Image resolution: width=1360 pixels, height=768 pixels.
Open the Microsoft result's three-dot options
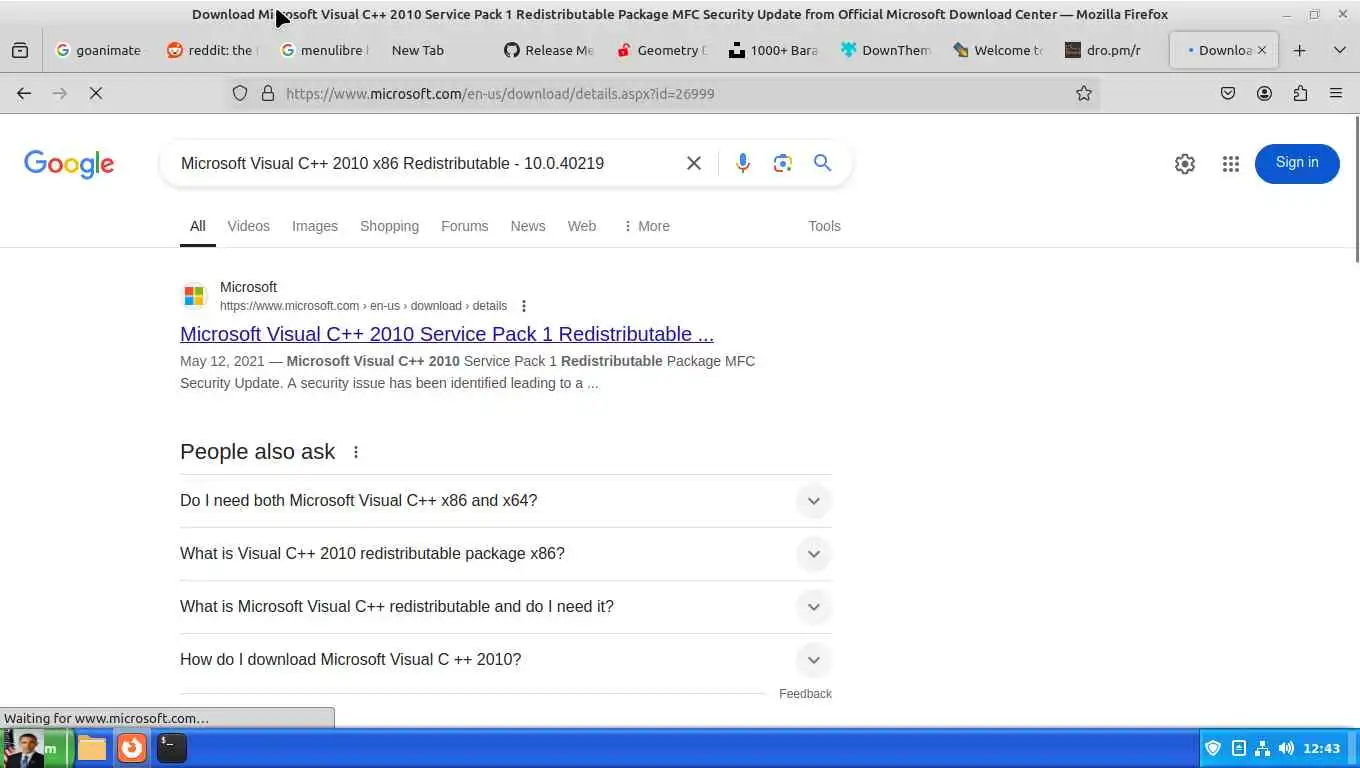pyautogui.click(x=524, y=306)
